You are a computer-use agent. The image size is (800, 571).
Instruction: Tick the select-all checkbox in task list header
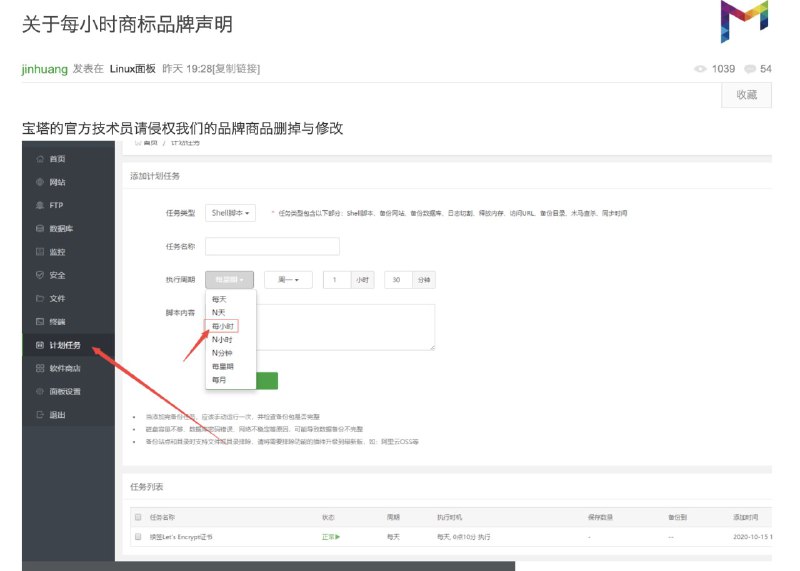coord(138,518)
